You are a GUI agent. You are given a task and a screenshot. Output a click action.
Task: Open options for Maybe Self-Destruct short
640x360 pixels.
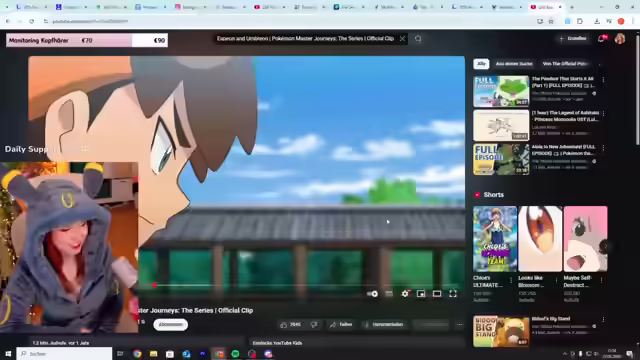pyautogui.click(x=602, y=280)
